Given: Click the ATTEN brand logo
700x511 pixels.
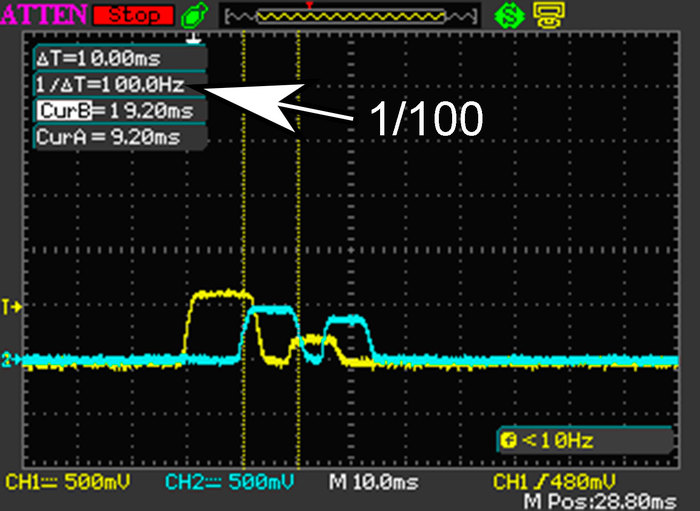Looking at the screenshot, I should click(43, 16).
